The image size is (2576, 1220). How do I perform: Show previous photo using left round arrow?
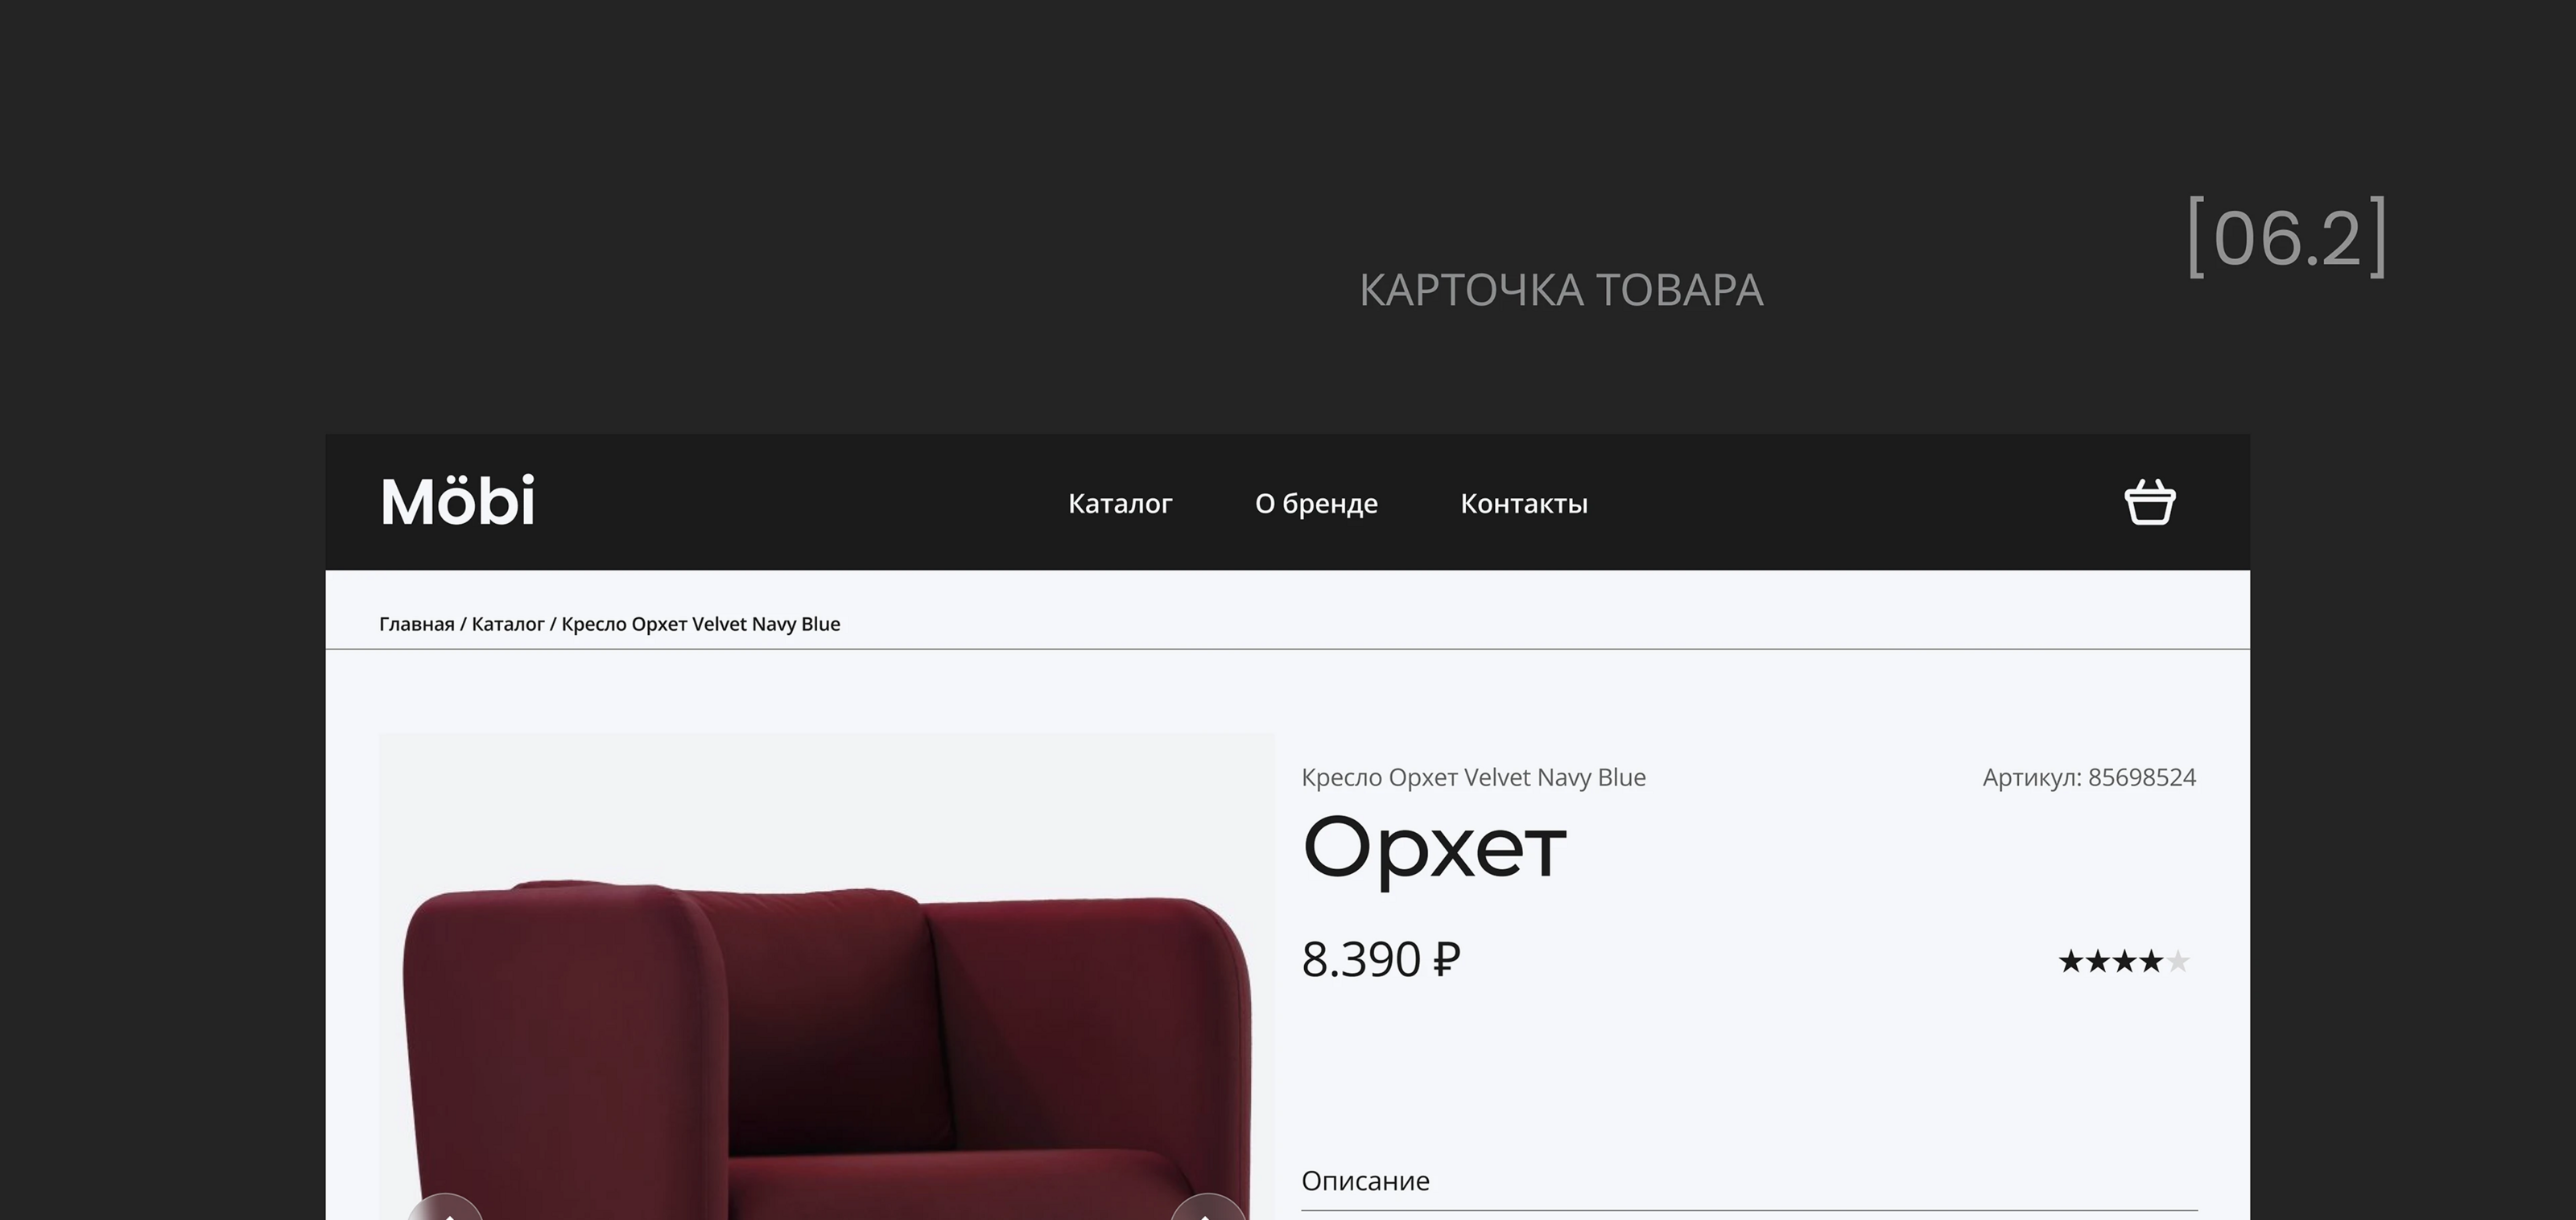point(445,1207)
